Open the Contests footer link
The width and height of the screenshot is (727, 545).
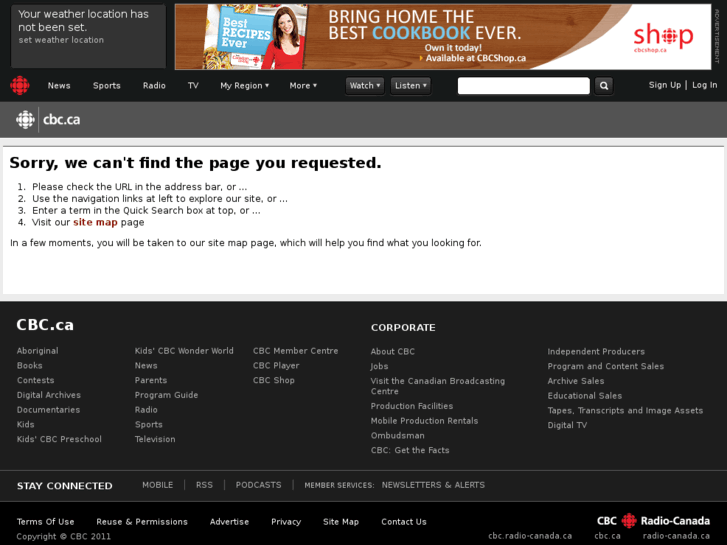point(36,380)
